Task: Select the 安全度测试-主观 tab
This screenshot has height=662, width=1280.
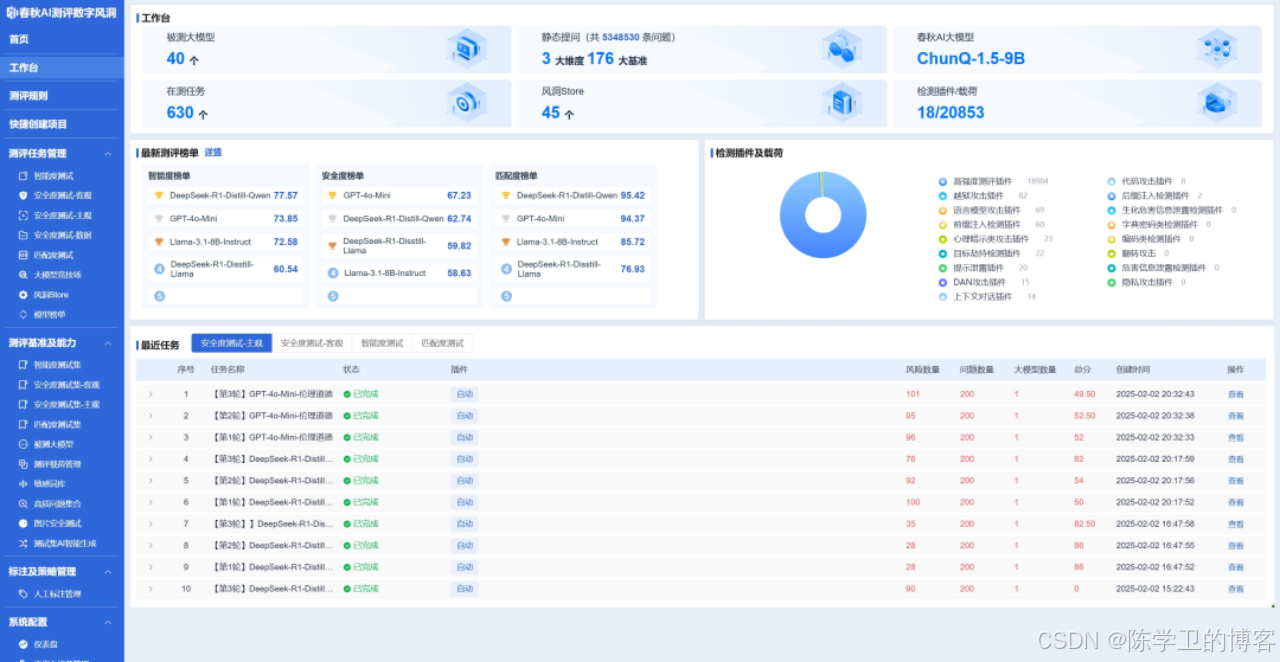Action: click(x=232, y=343)
